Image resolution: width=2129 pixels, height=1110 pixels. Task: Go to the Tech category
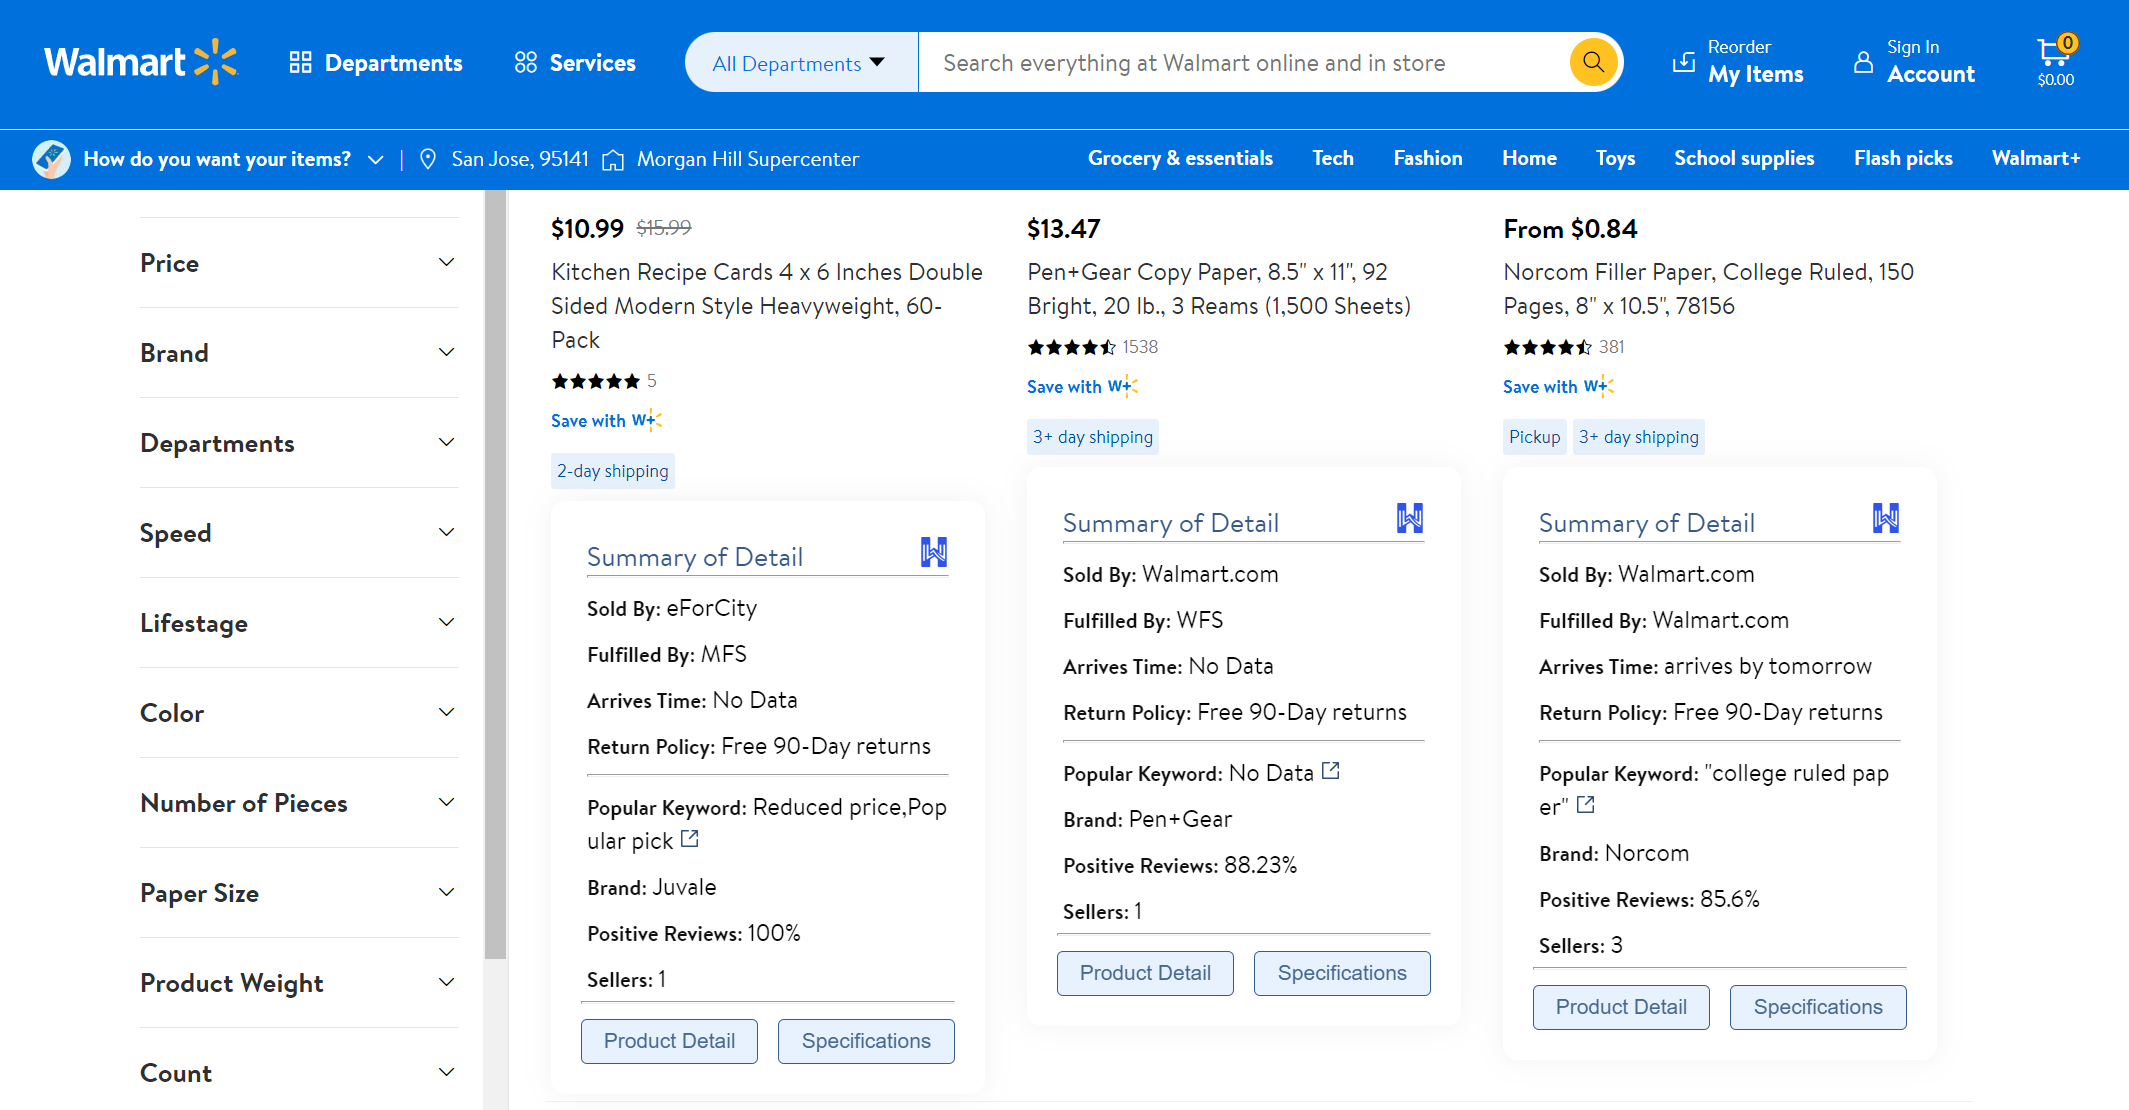click(1333, 158)
